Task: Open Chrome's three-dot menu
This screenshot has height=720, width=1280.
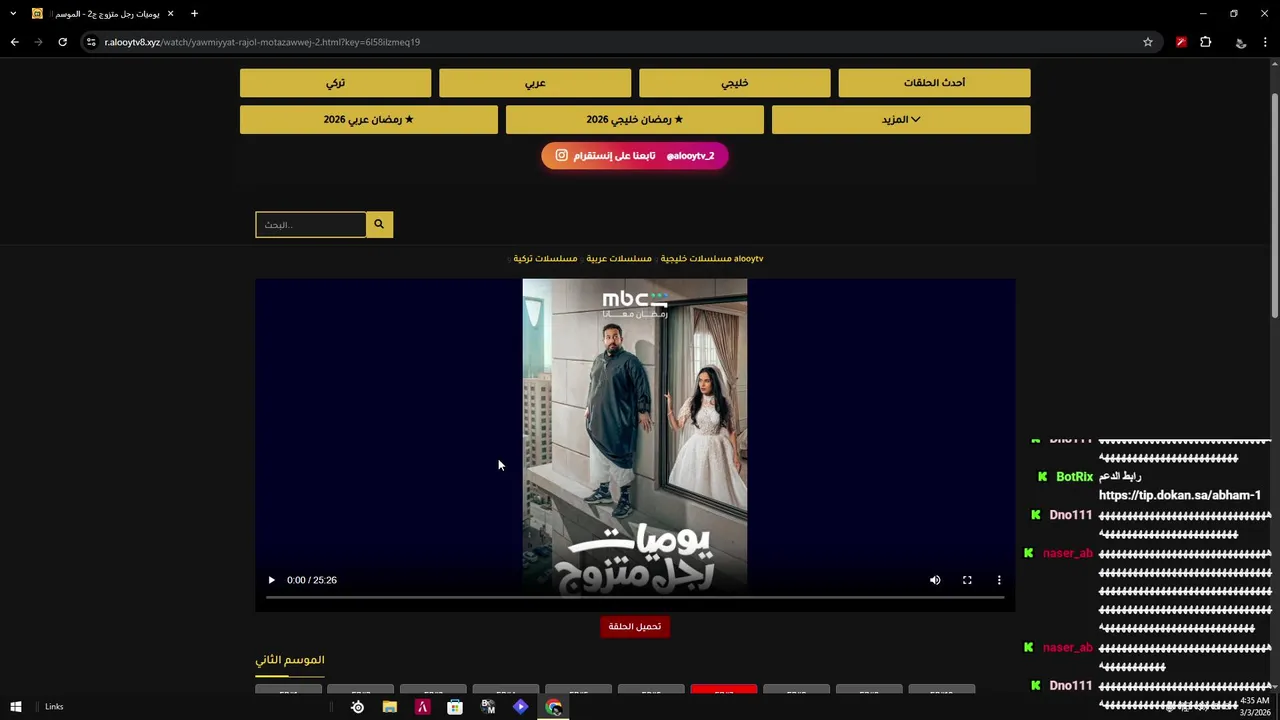Action: coord(1266,42)
